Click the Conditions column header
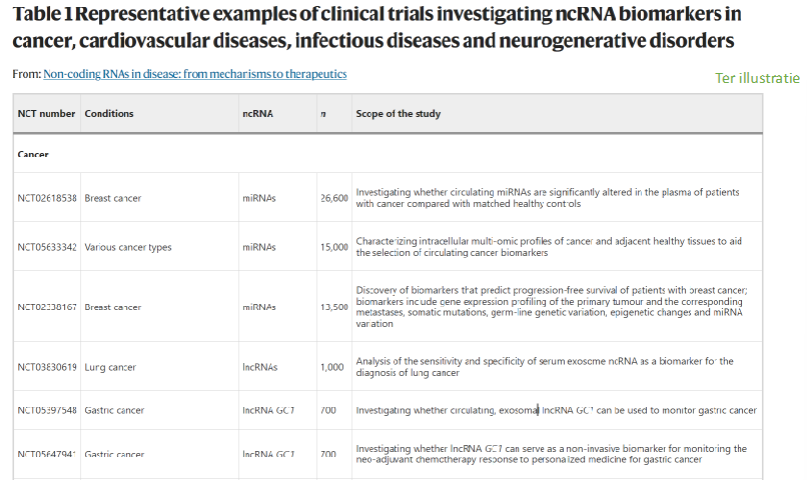Image resolution: width=807 pixels, height=480 pixels. pos(109,114)
